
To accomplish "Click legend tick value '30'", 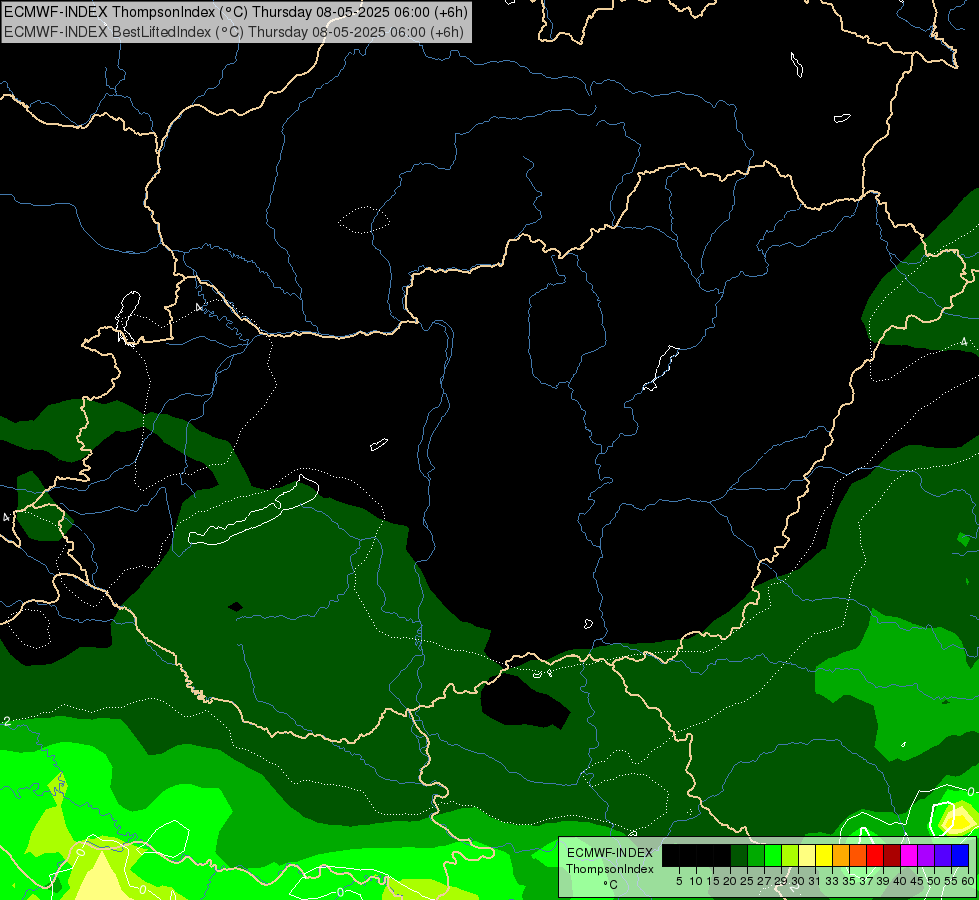I will pyautogui.click(x=797, y=881).
